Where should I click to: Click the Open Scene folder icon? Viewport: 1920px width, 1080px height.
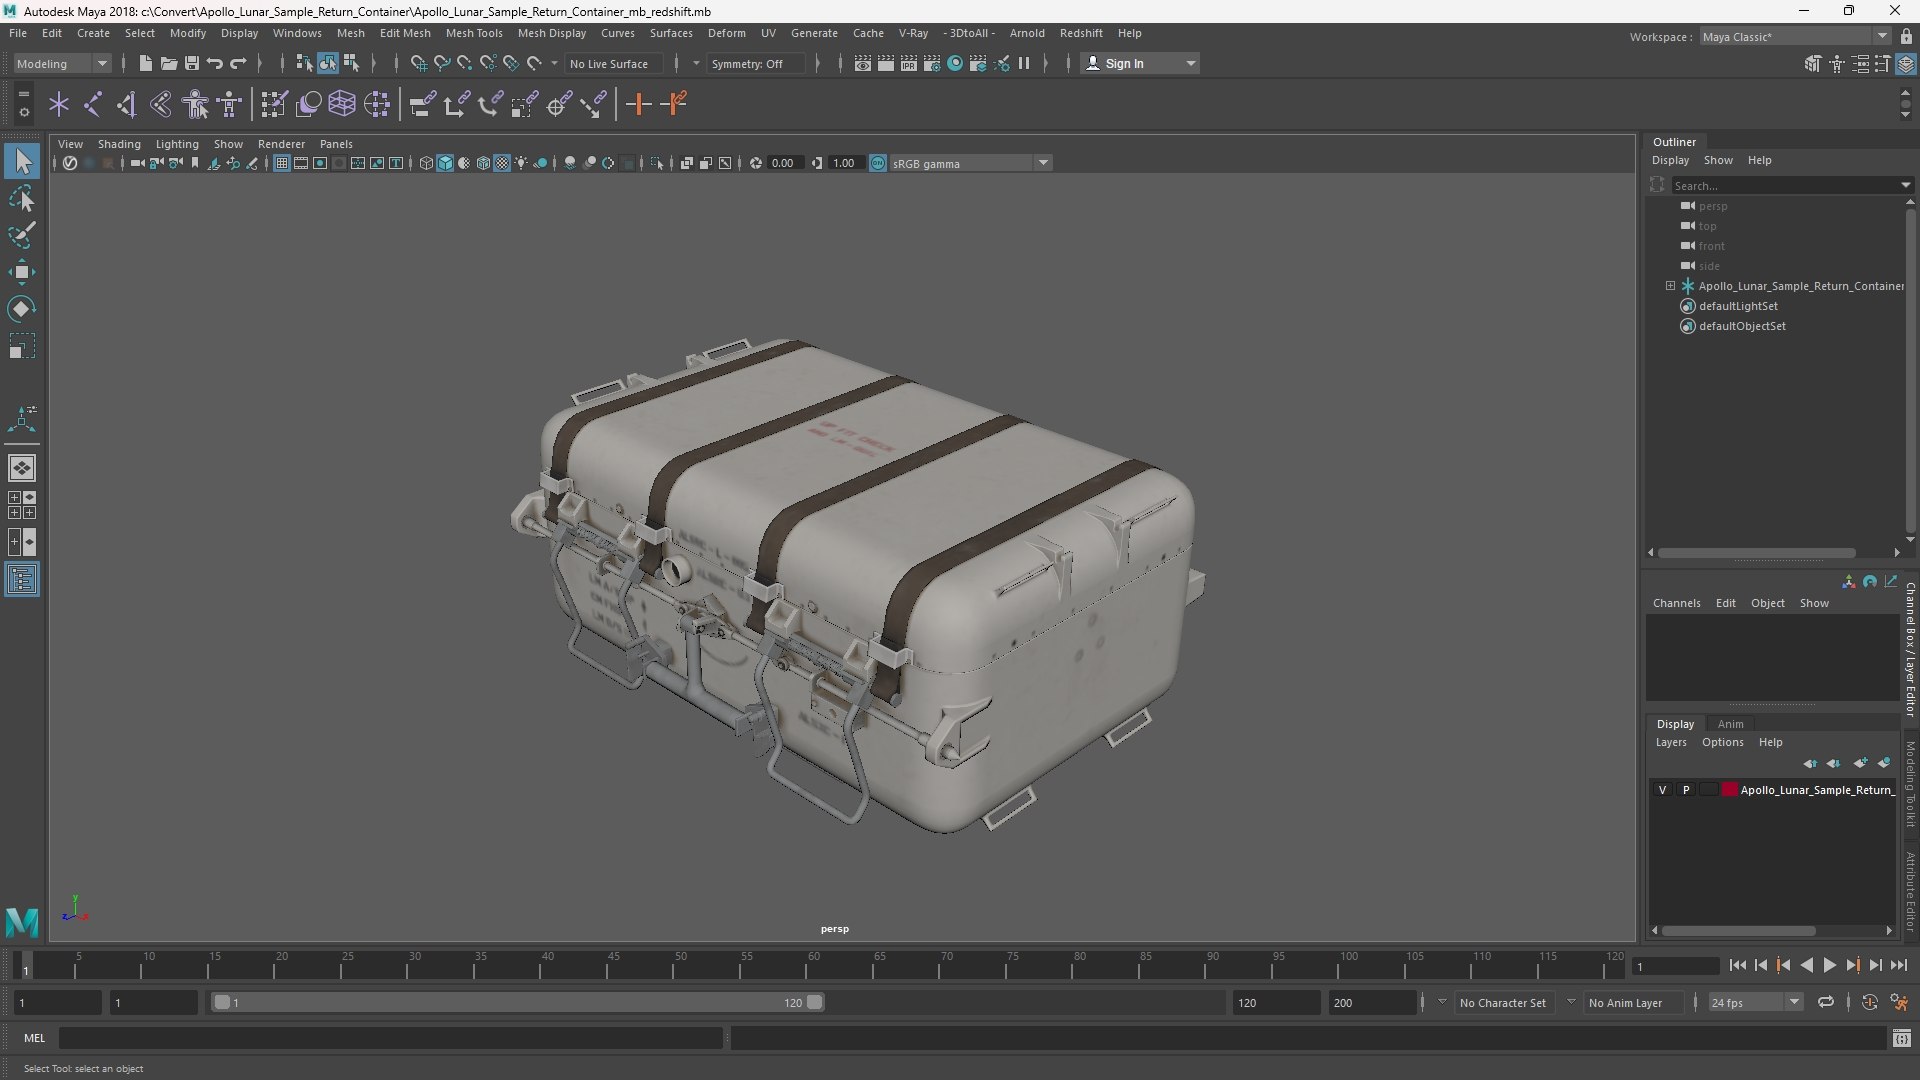pos(168,63)
